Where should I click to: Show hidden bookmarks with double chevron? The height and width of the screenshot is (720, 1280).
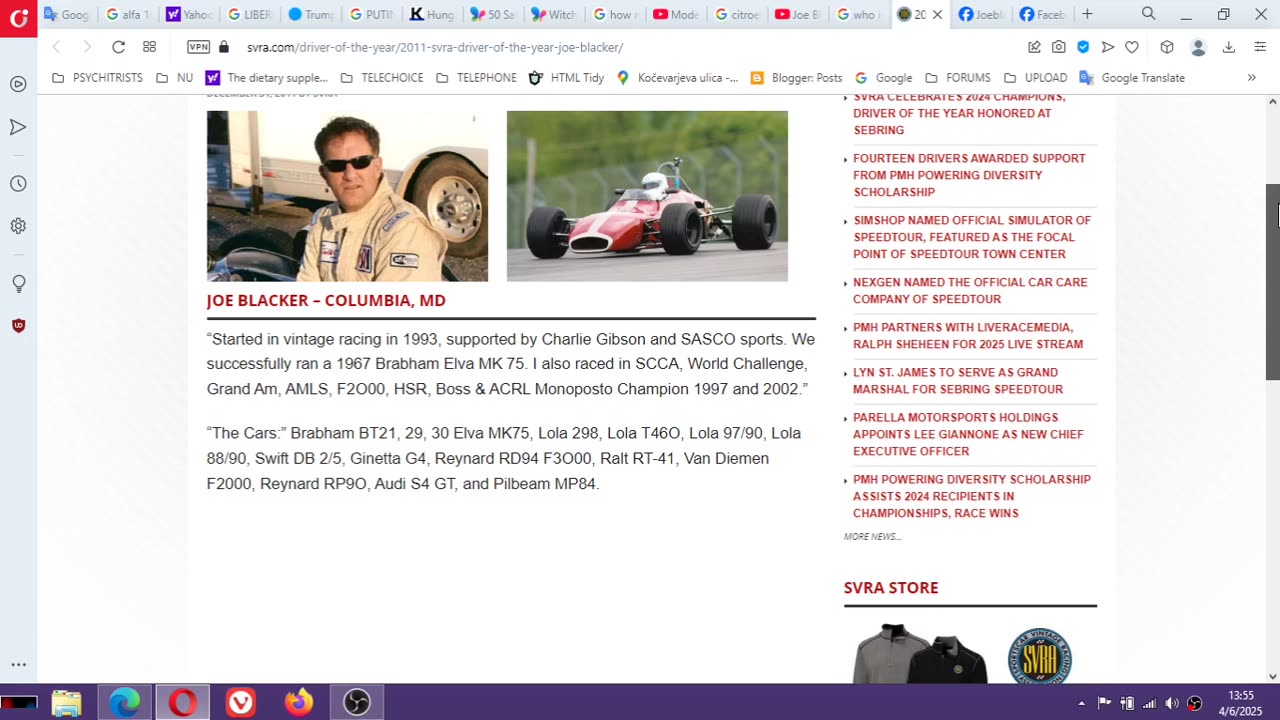tap(1251, 77)
